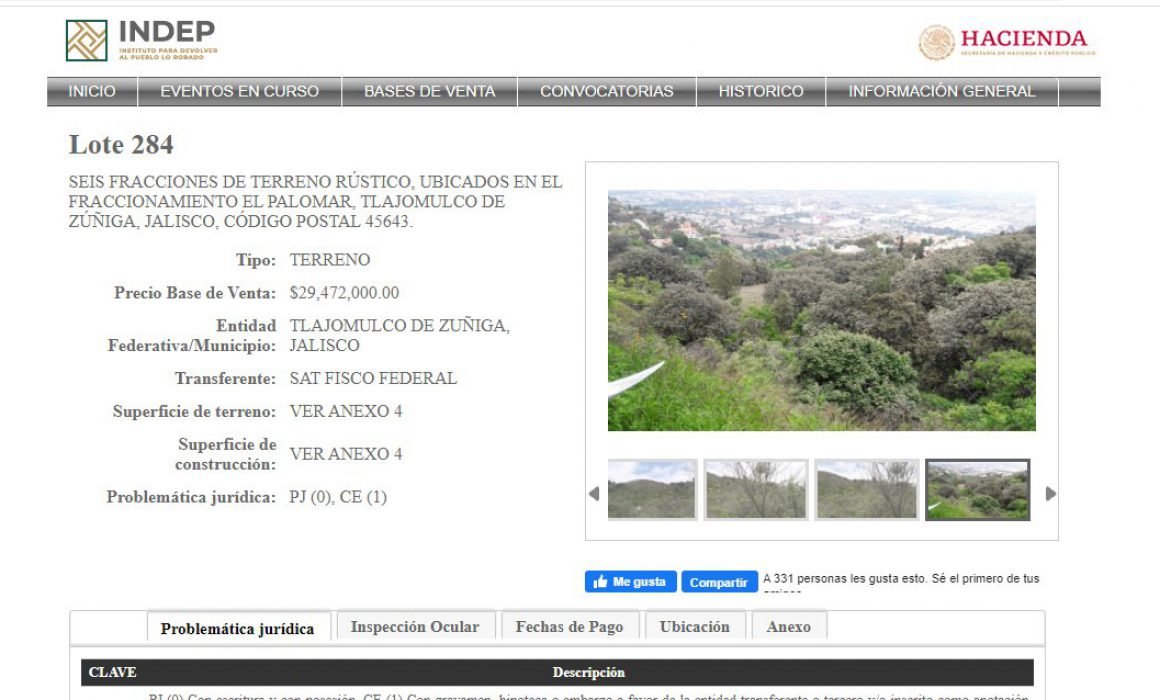1160x700 pixels.
Task: Advance gallery with right arrow
Action: coord(1051,494)
